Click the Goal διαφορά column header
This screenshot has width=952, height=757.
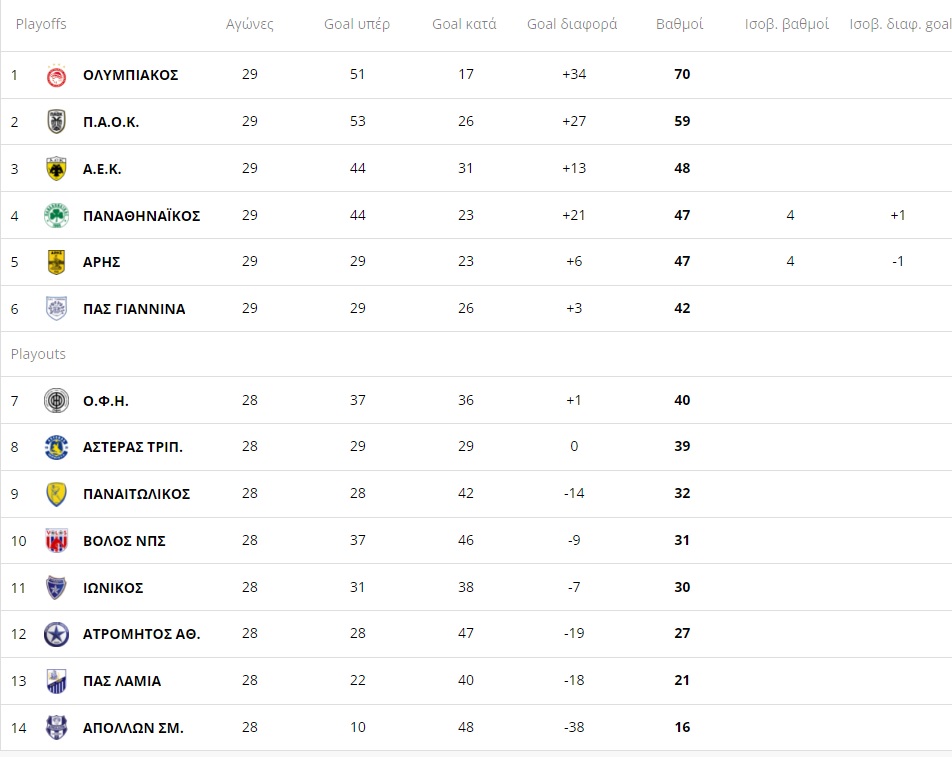[x=572, y=24]
